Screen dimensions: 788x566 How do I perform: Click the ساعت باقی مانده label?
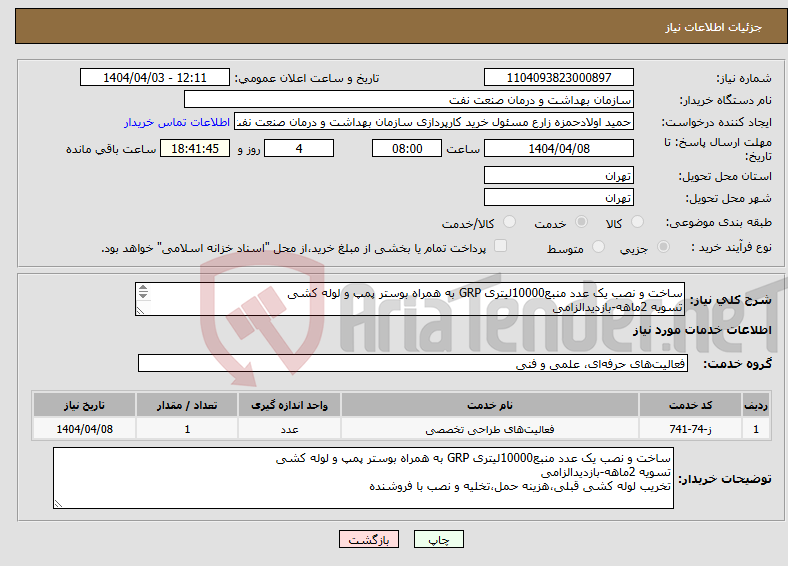[x=111, y=149]
